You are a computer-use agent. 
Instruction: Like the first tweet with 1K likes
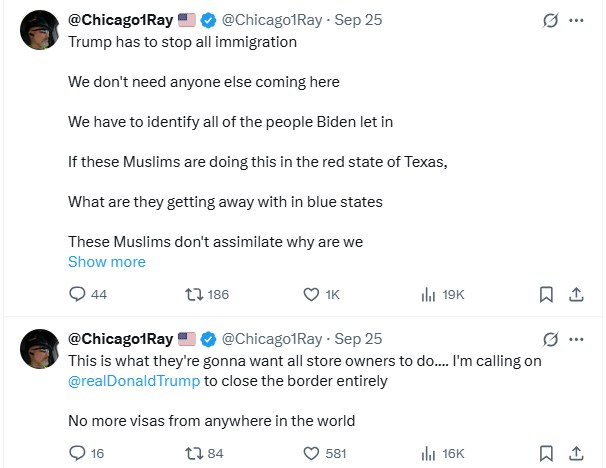(x=311, y=294)
